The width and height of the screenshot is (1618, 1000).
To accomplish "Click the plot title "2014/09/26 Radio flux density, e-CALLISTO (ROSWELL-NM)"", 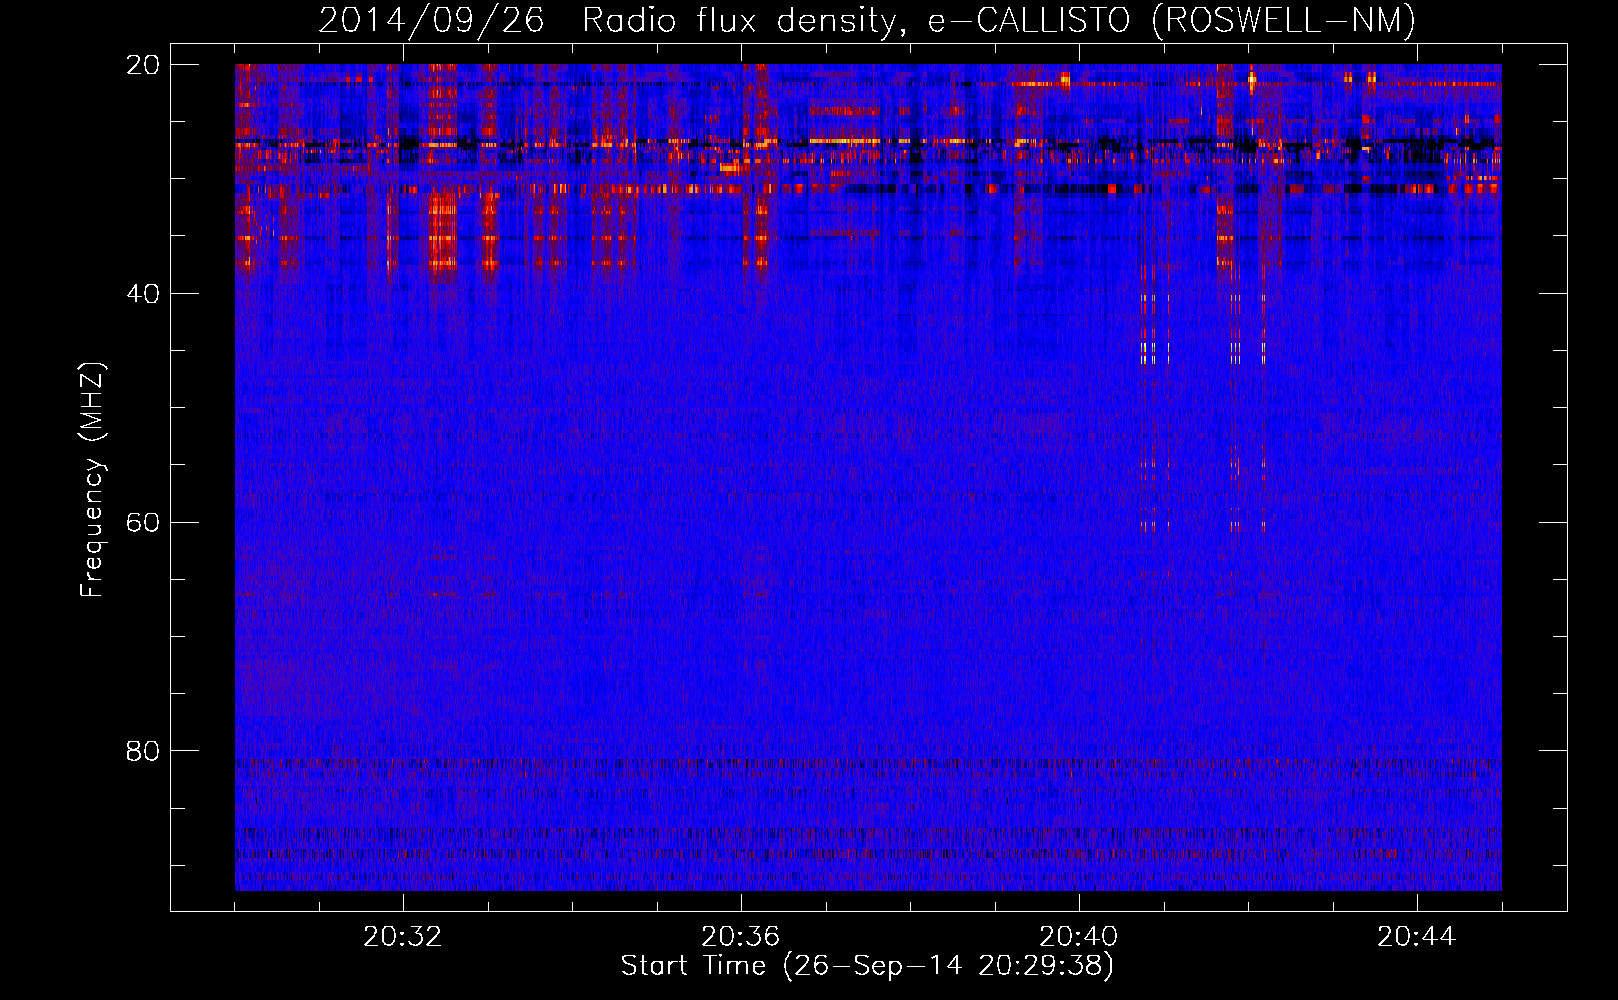I will 867,21.
